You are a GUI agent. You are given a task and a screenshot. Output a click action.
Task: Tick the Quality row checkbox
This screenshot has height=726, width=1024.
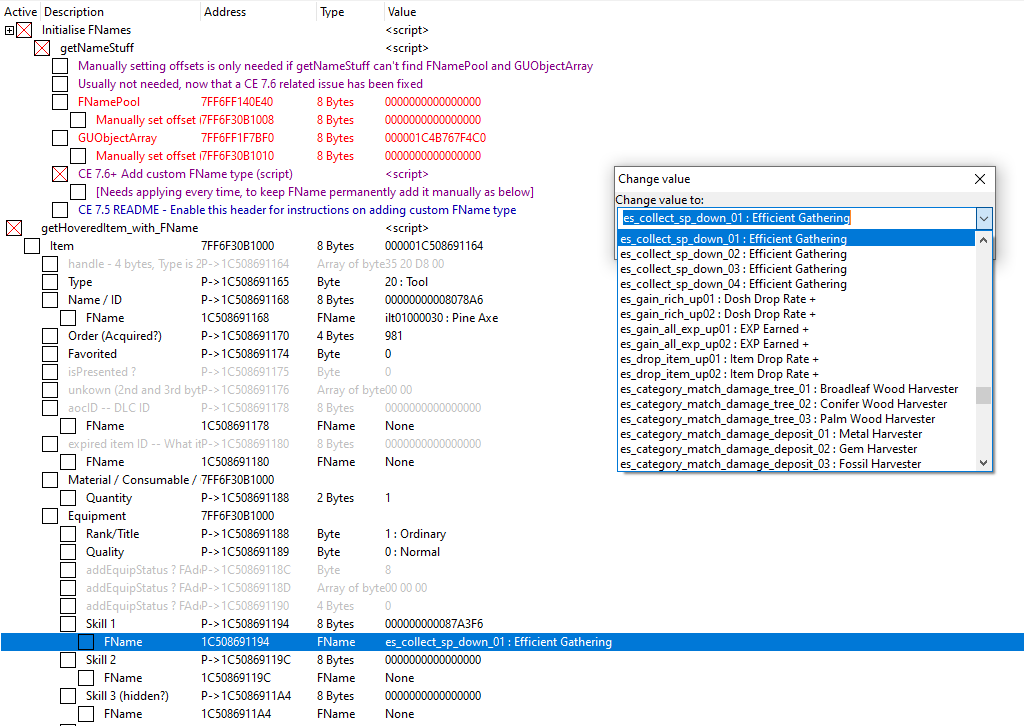click(68, 552)
